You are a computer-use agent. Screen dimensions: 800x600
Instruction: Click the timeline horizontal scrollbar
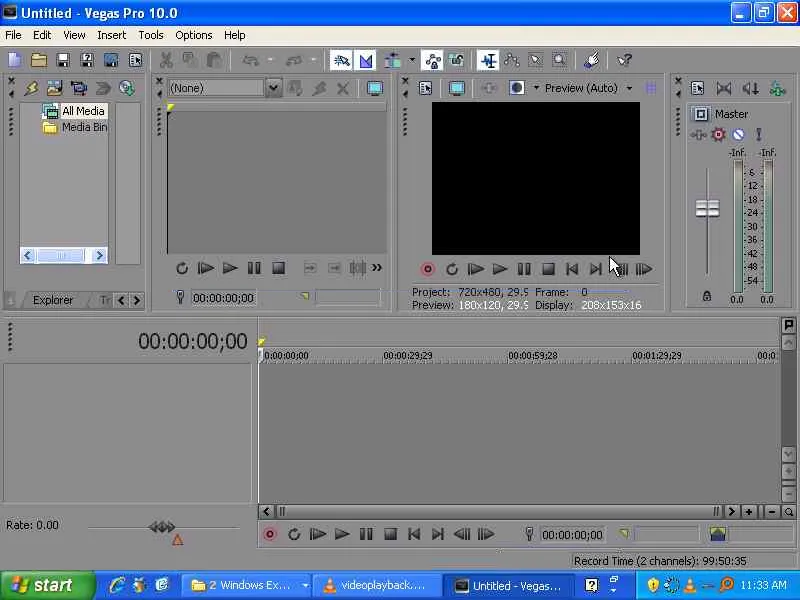[x=498, y=511]
